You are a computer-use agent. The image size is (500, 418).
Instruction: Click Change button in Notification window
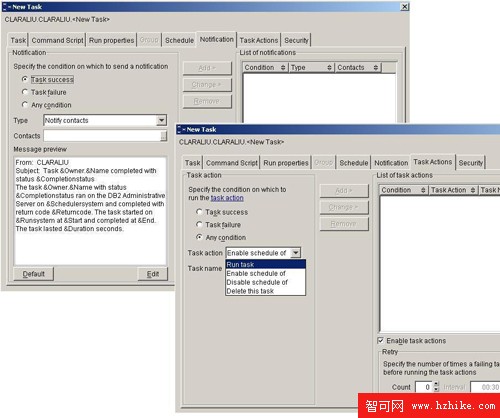(207, 85)
